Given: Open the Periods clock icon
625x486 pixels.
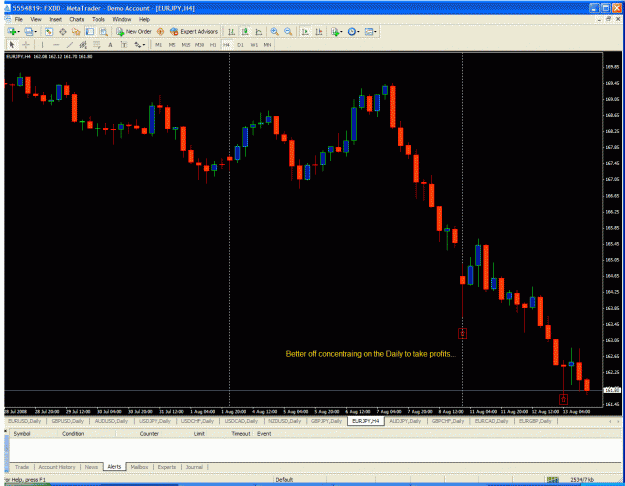Looking at the screenshot, I should tap(352, 31).
